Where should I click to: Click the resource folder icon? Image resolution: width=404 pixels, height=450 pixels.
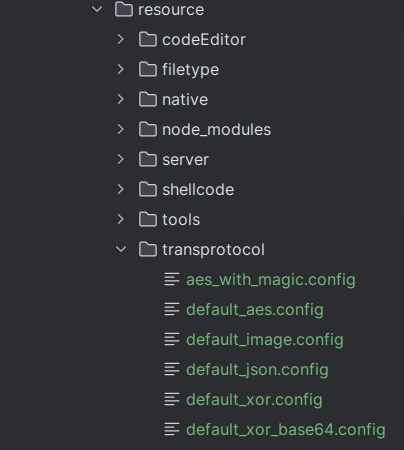tap(124, 9)
